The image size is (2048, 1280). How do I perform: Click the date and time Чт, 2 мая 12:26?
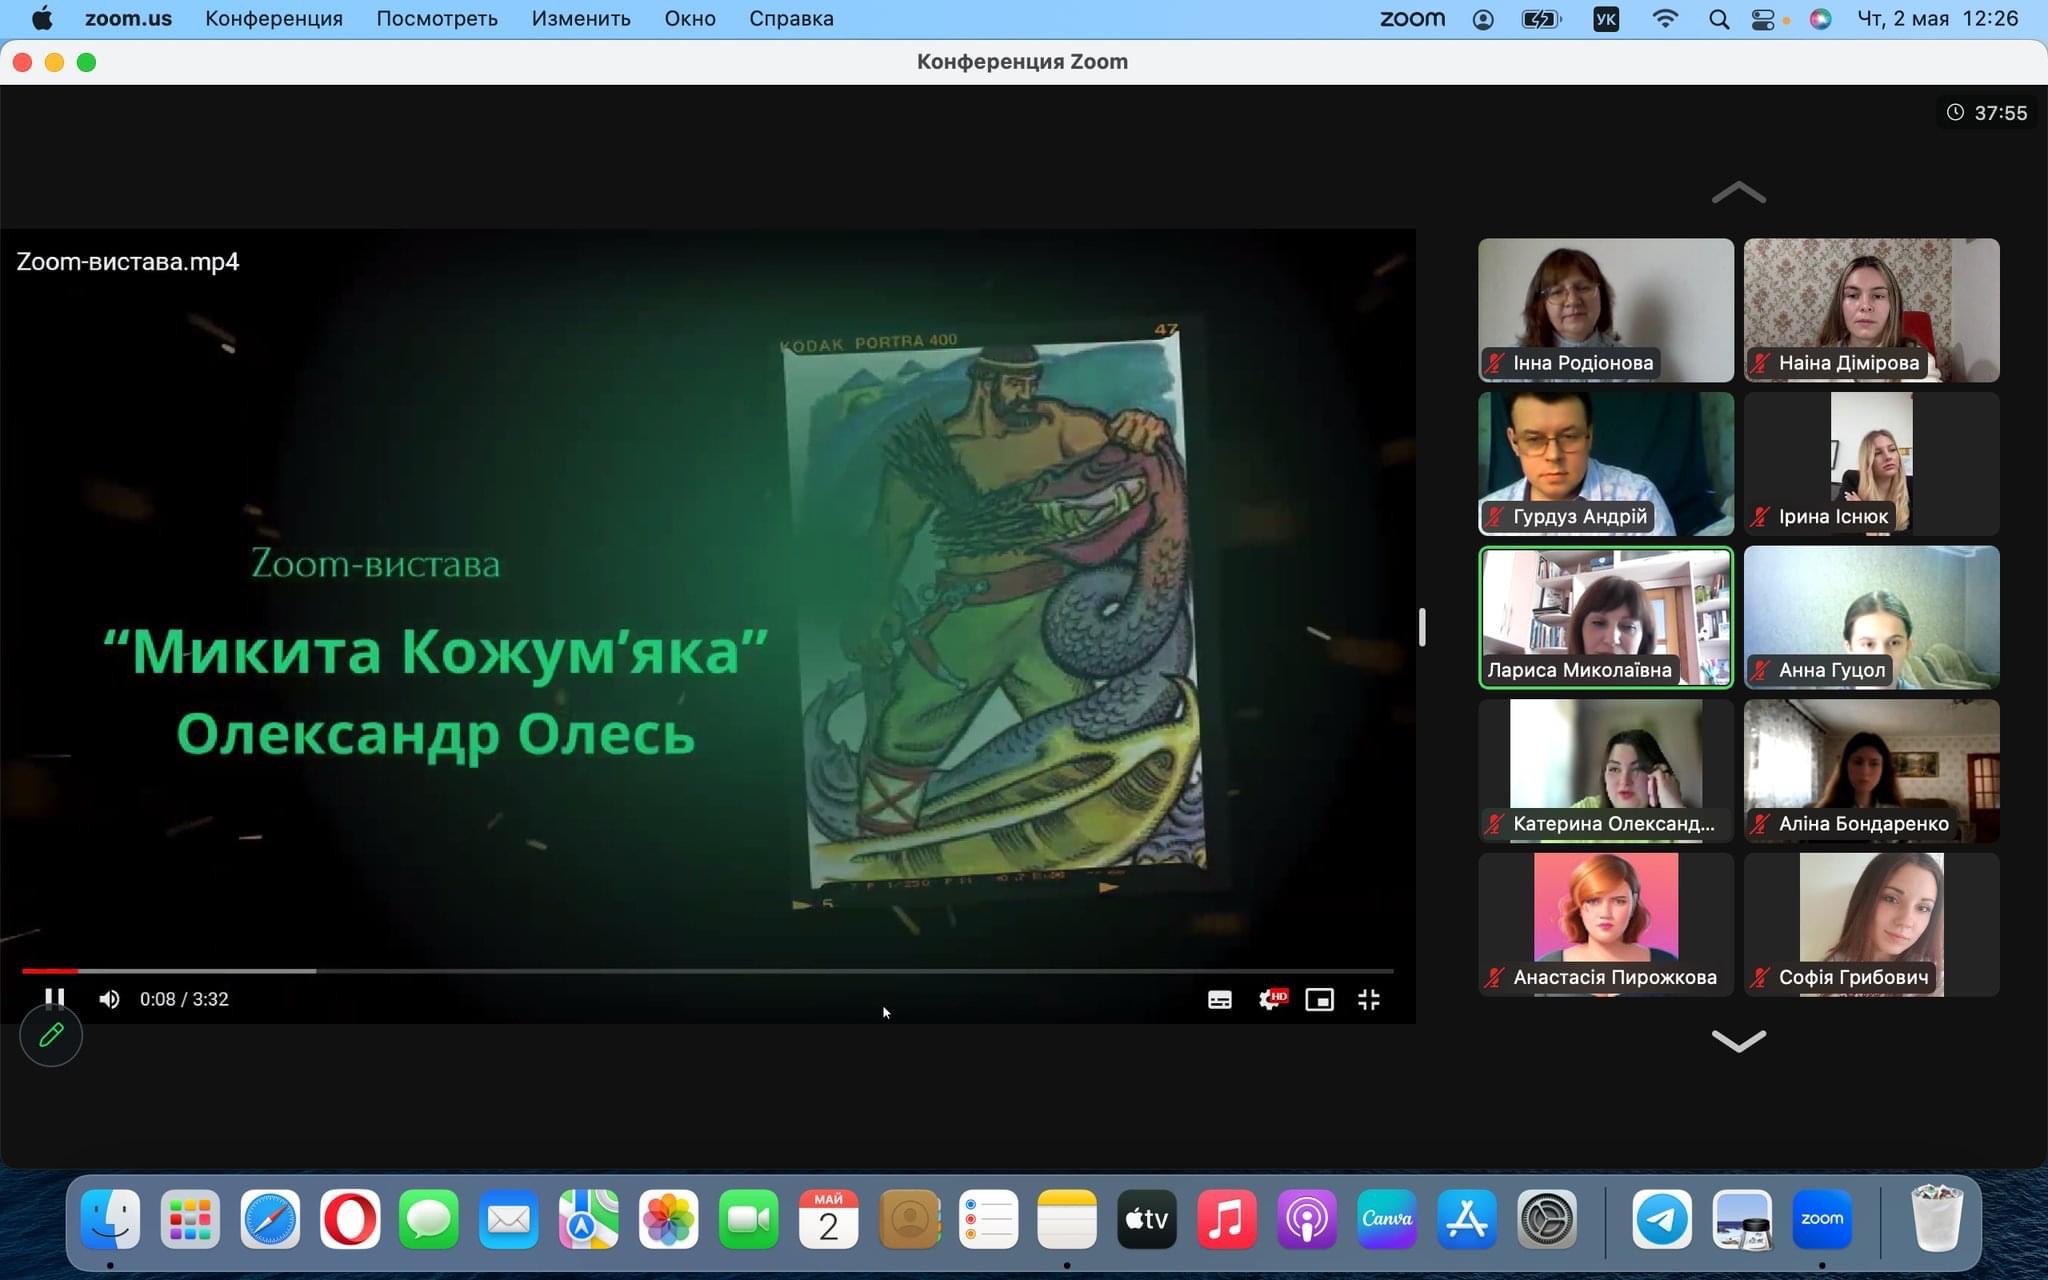[x=1938, y=19]
